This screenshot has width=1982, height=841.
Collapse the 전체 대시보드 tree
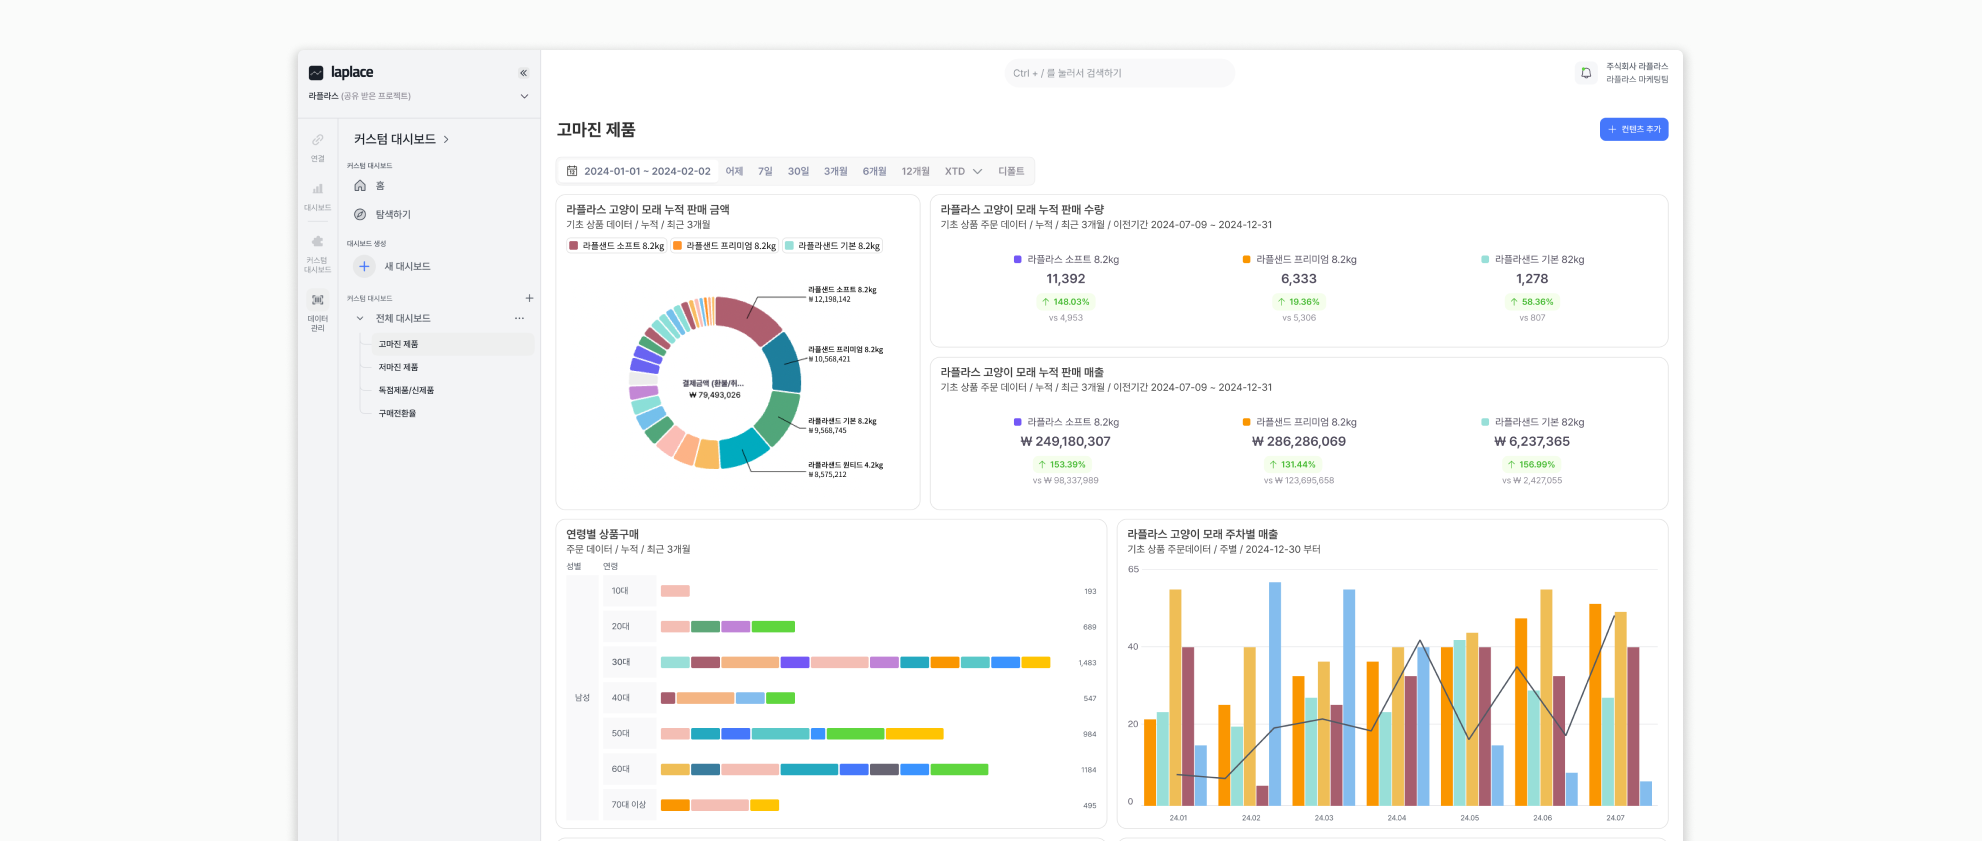click(x=360, y=318)
